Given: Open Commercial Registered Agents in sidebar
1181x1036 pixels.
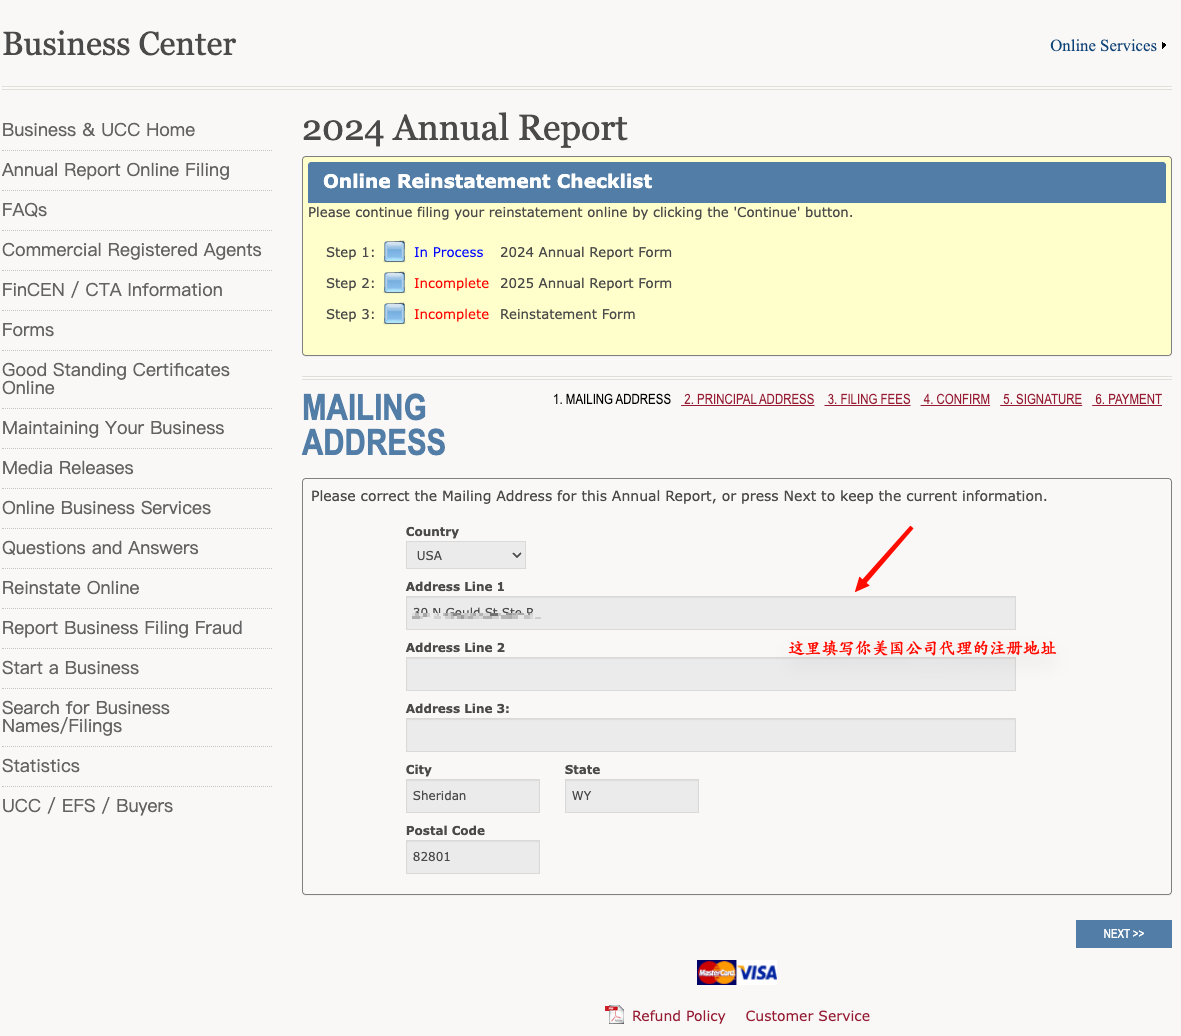Looking at the screenshot, I should point(132,250).
